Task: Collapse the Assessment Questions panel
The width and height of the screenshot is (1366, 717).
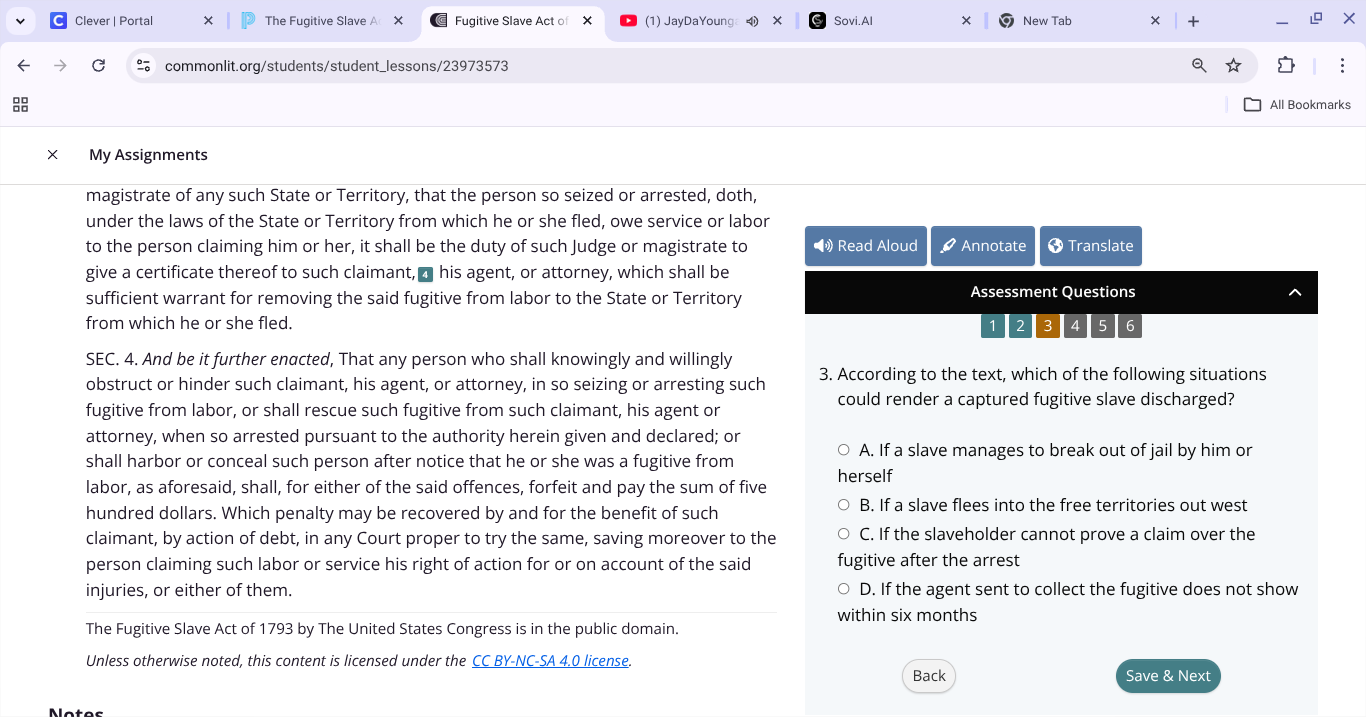Action: pos(1295,292)
